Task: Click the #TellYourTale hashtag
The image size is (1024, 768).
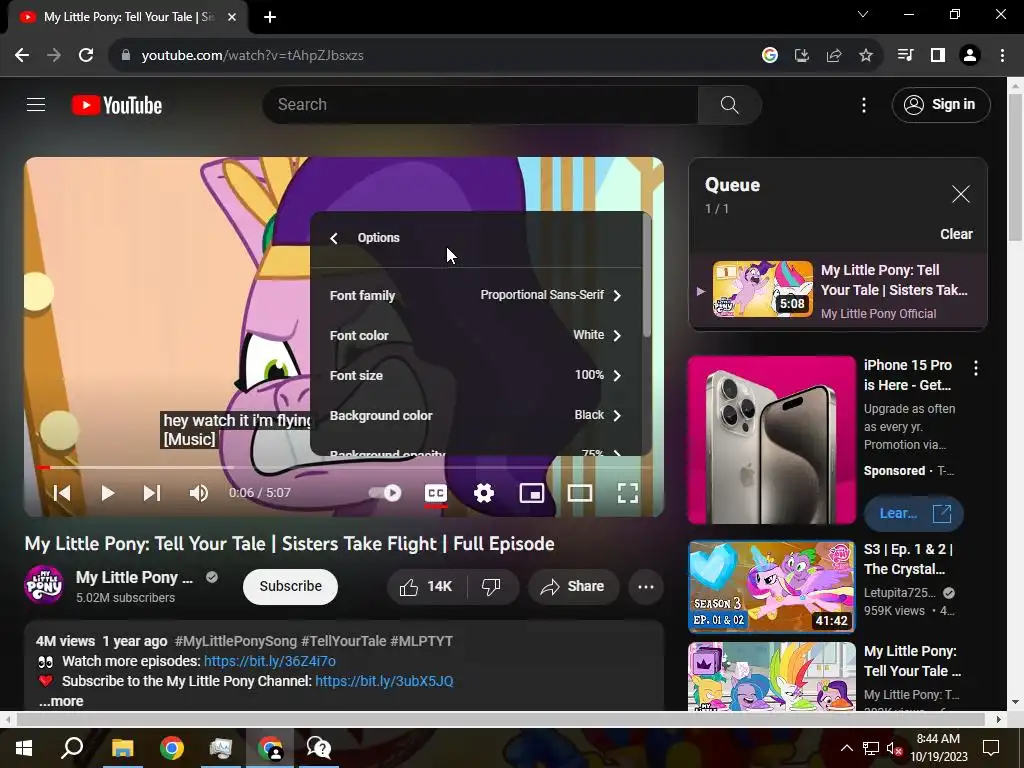Action: (344, 641)
